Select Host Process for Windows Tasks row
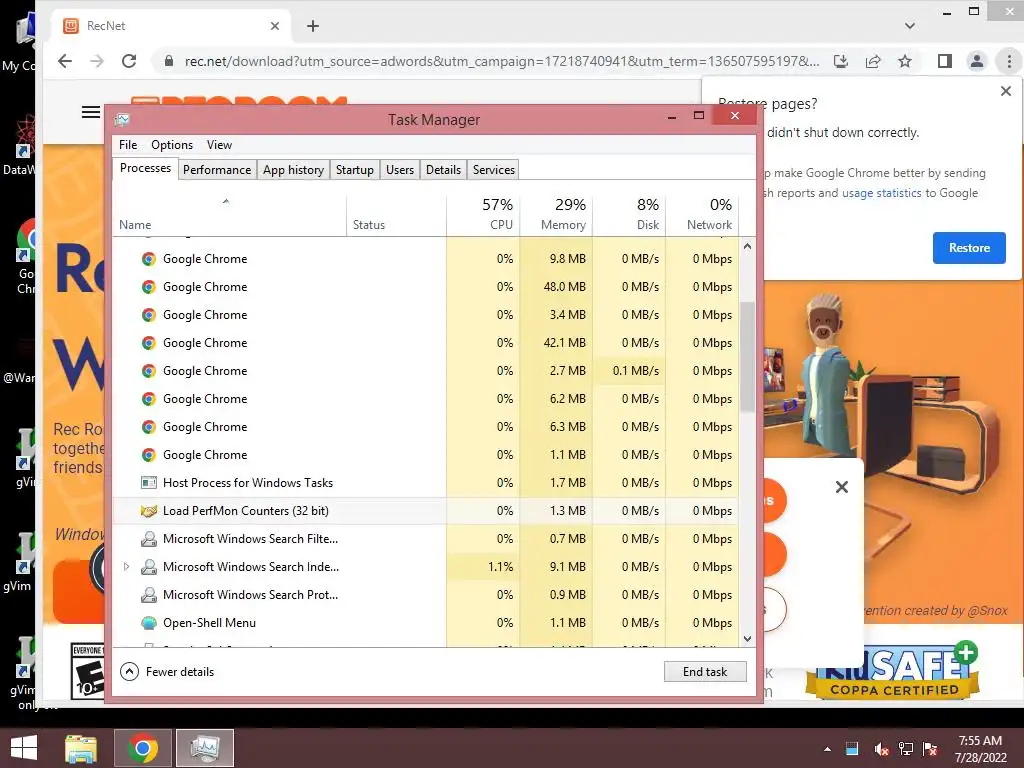 tap(426, 483)
